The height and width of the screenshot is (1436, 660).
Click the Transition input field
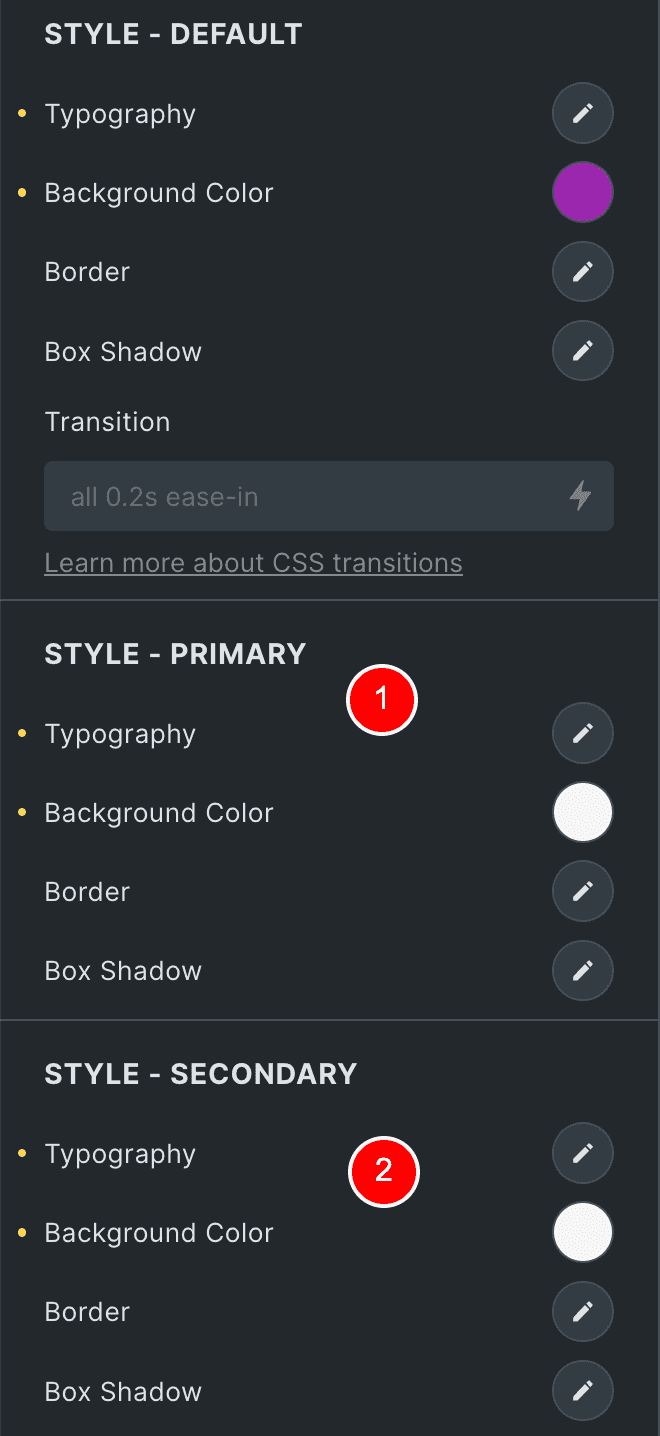(x=329, y=496)
